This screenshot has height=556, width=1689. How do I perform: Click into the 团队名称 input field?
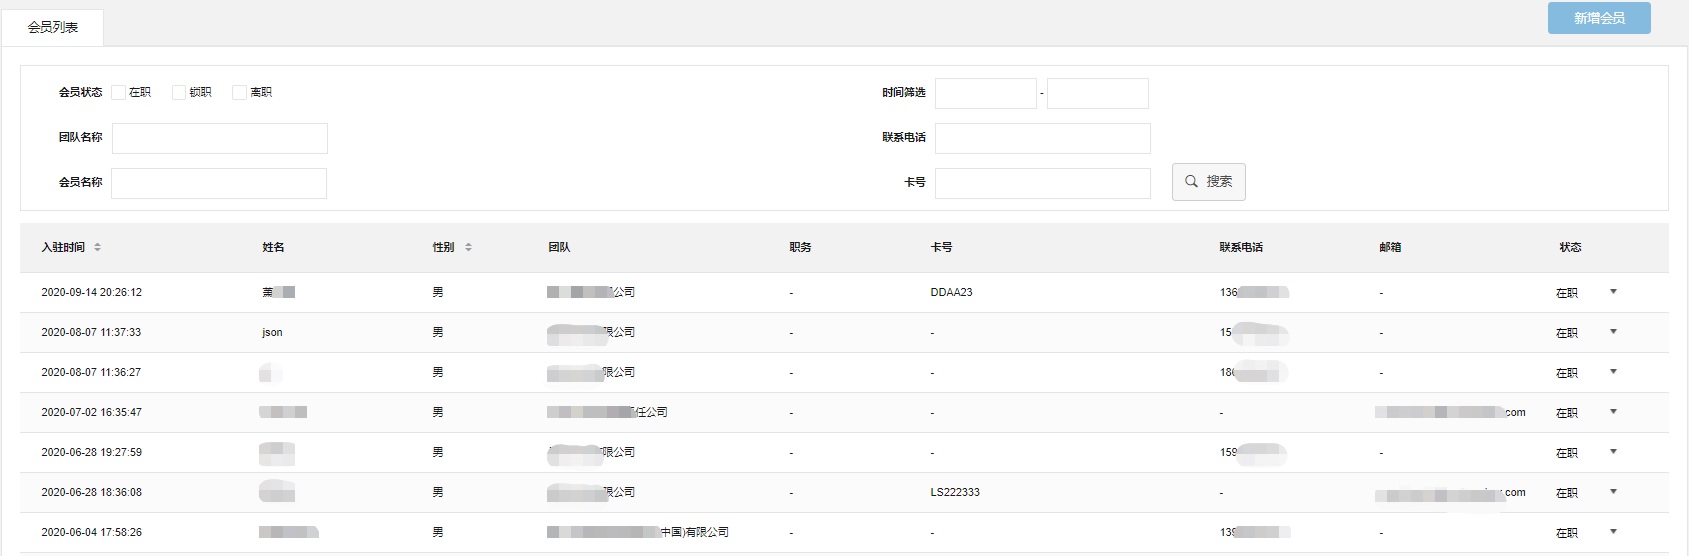click(x=220, y=138)
